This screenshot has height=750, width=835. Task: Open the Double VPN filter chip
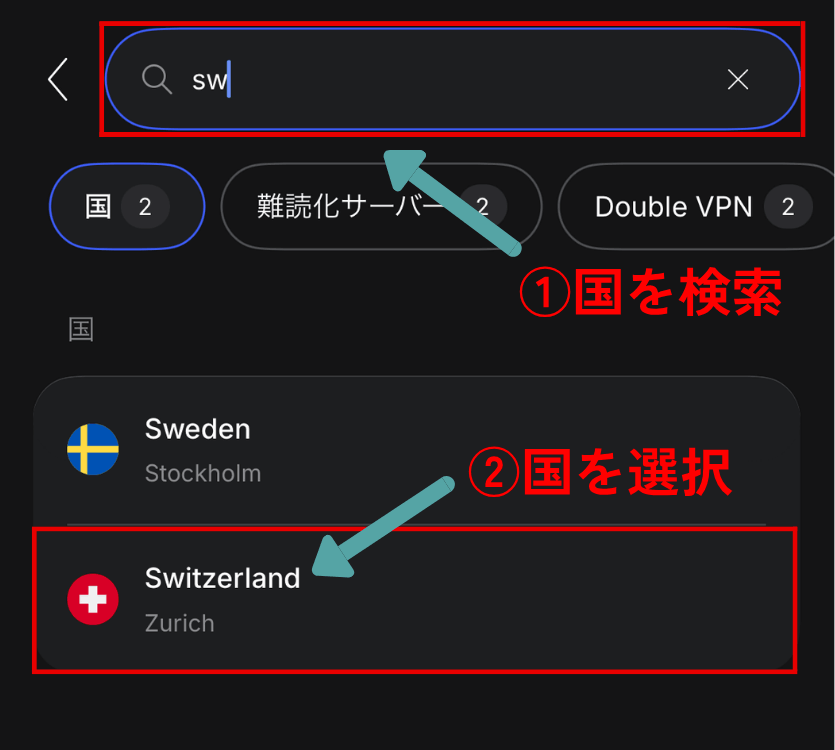697,206
